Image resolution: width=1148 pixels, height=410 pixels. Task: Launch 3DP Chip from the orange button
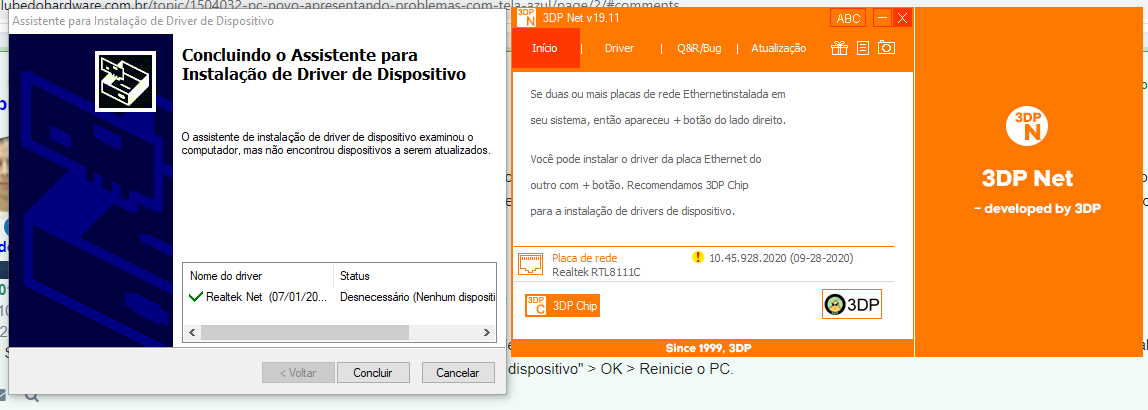click(563, 305)
